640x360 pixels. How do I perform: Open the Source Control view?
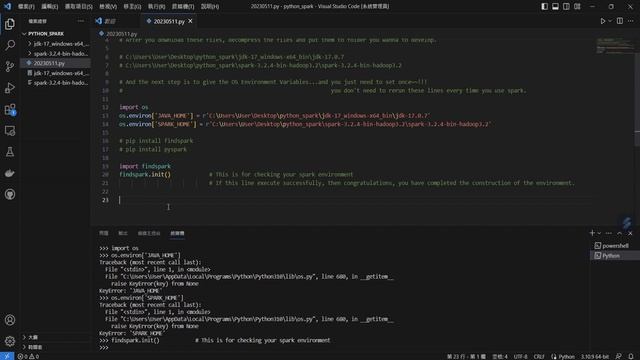[x=10, y=66]
